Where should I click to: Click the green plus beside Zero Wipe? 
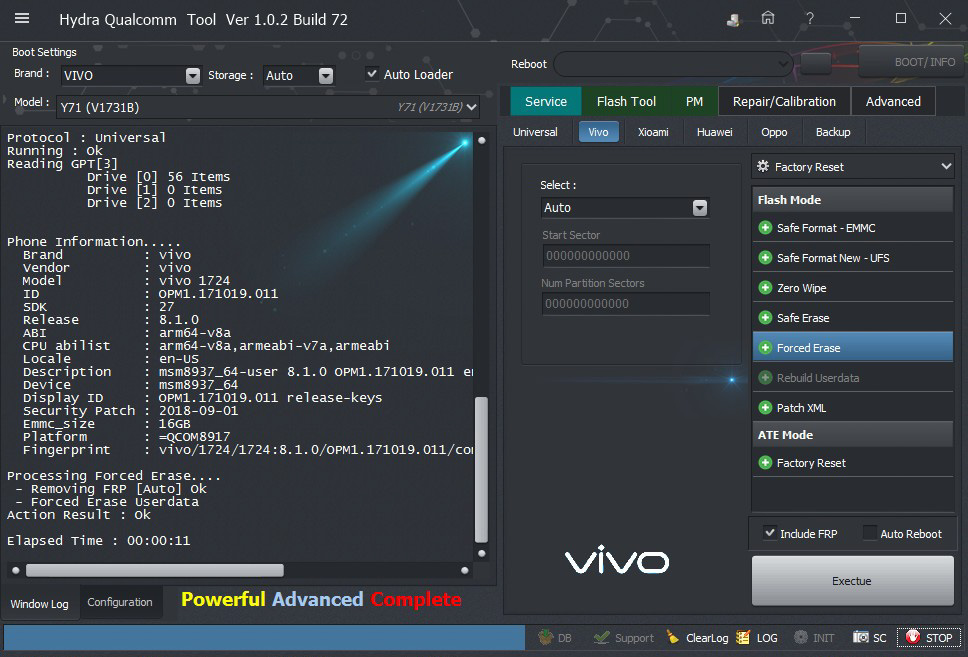pyautogui.click(x=765, y=288)
